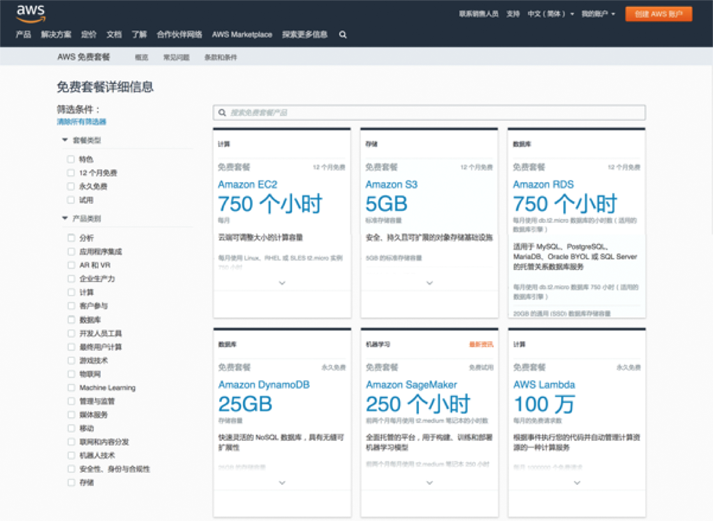Click the magnifier icon in the product search box

[x=222, y=112]
